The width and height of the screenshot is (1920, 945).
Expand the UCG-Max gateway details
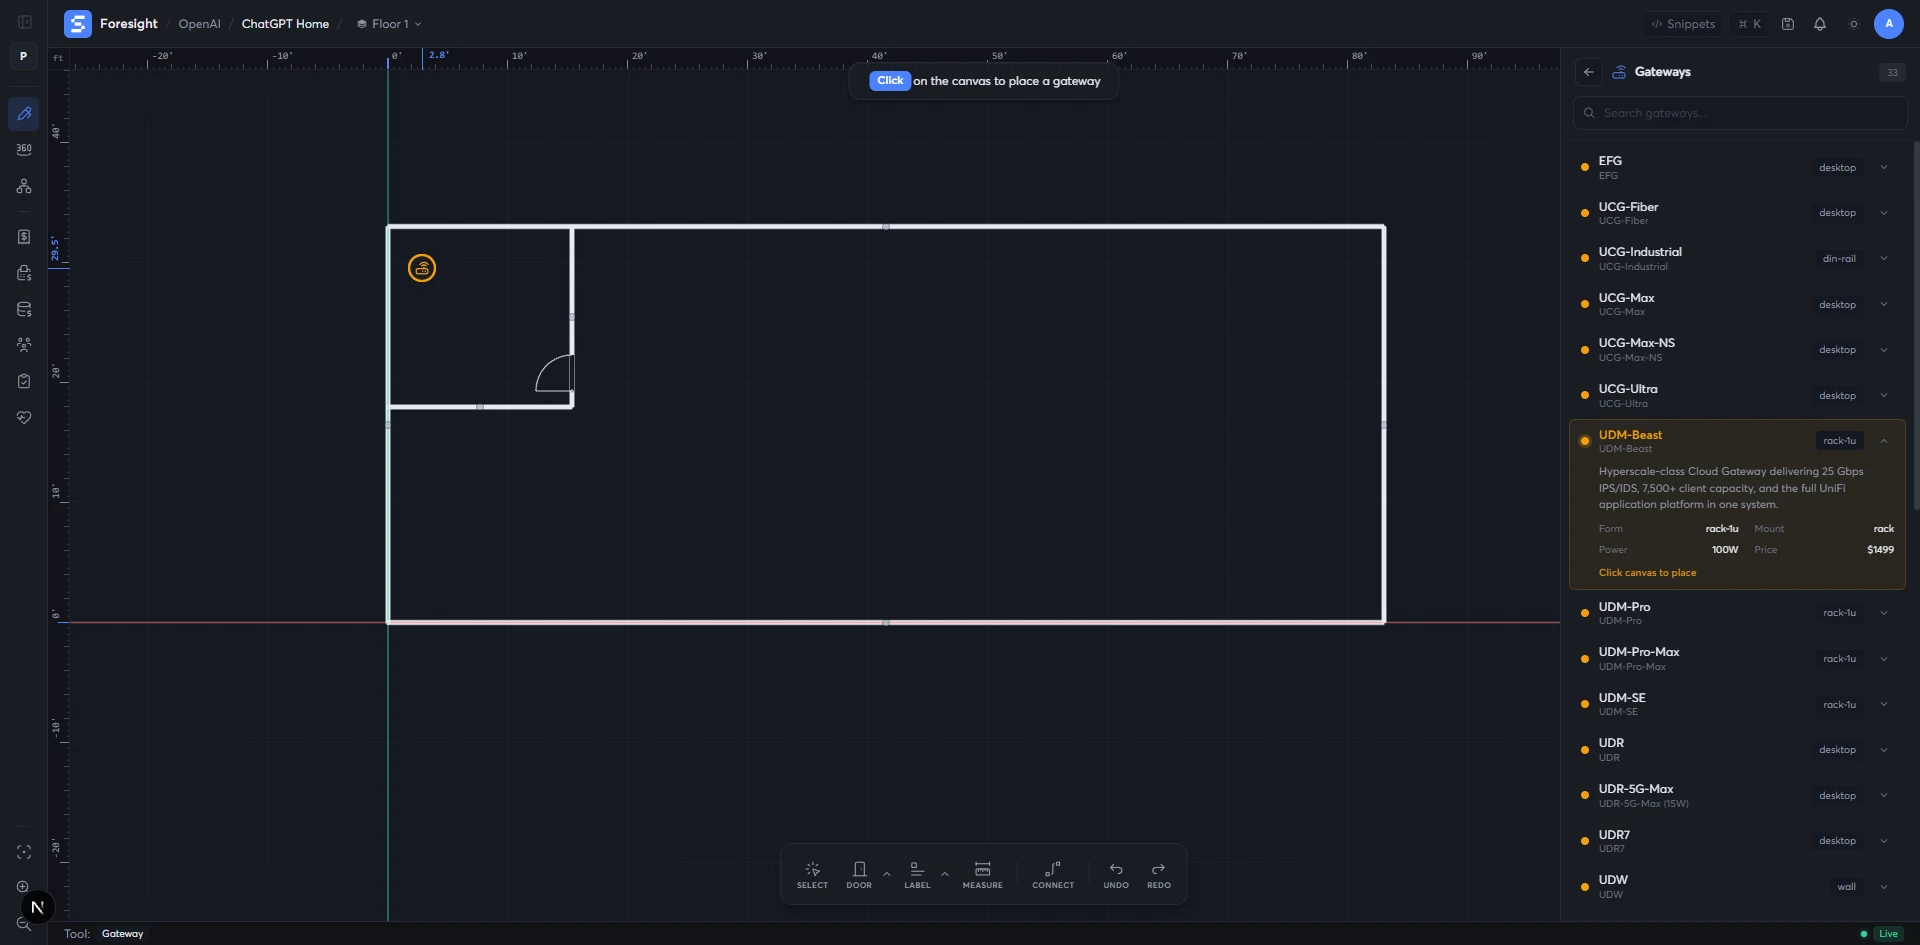click(1884, 304)
